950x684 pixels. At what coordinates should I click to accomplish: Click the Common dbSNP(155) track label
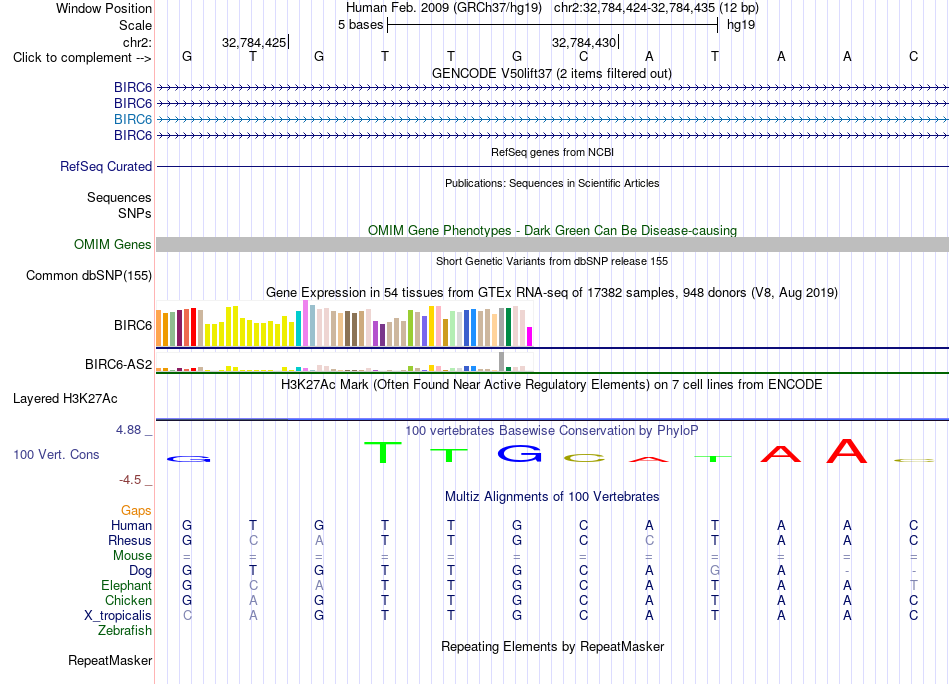coord(88,276)
